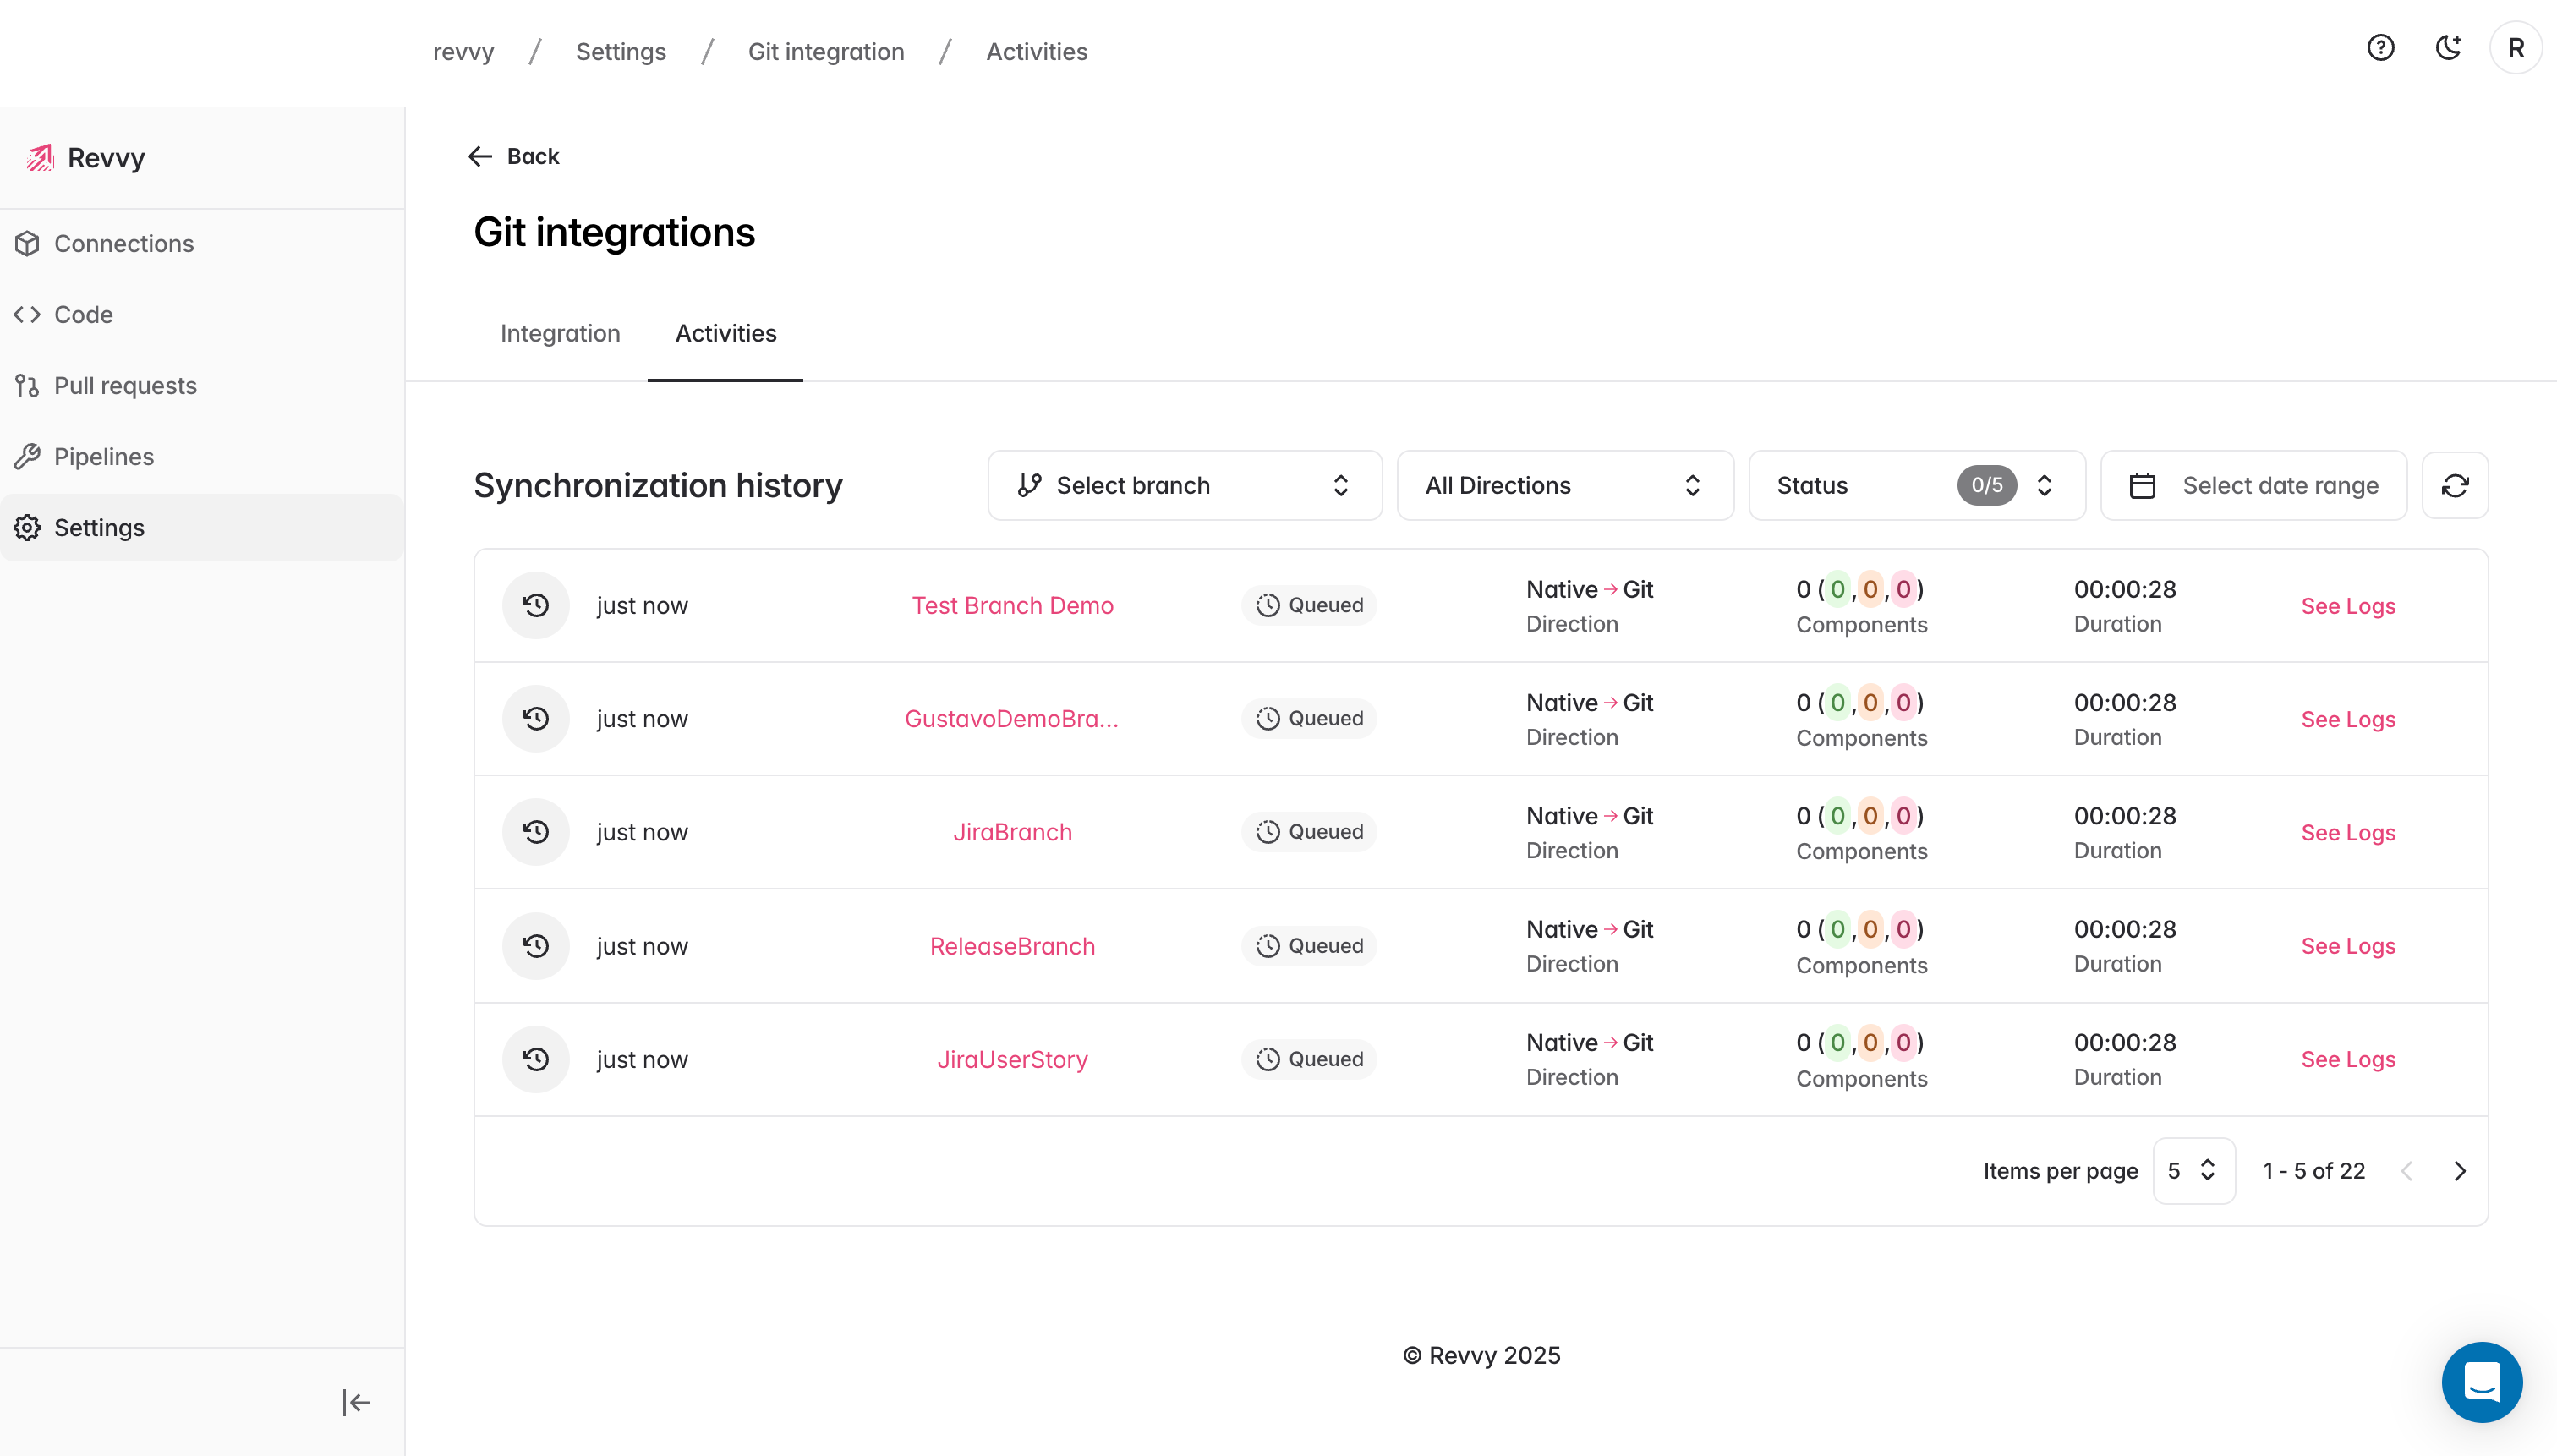Collapse the sidebar with arrow icon
This screenshot has height=1456, width=2557.
coord(356,1402)
